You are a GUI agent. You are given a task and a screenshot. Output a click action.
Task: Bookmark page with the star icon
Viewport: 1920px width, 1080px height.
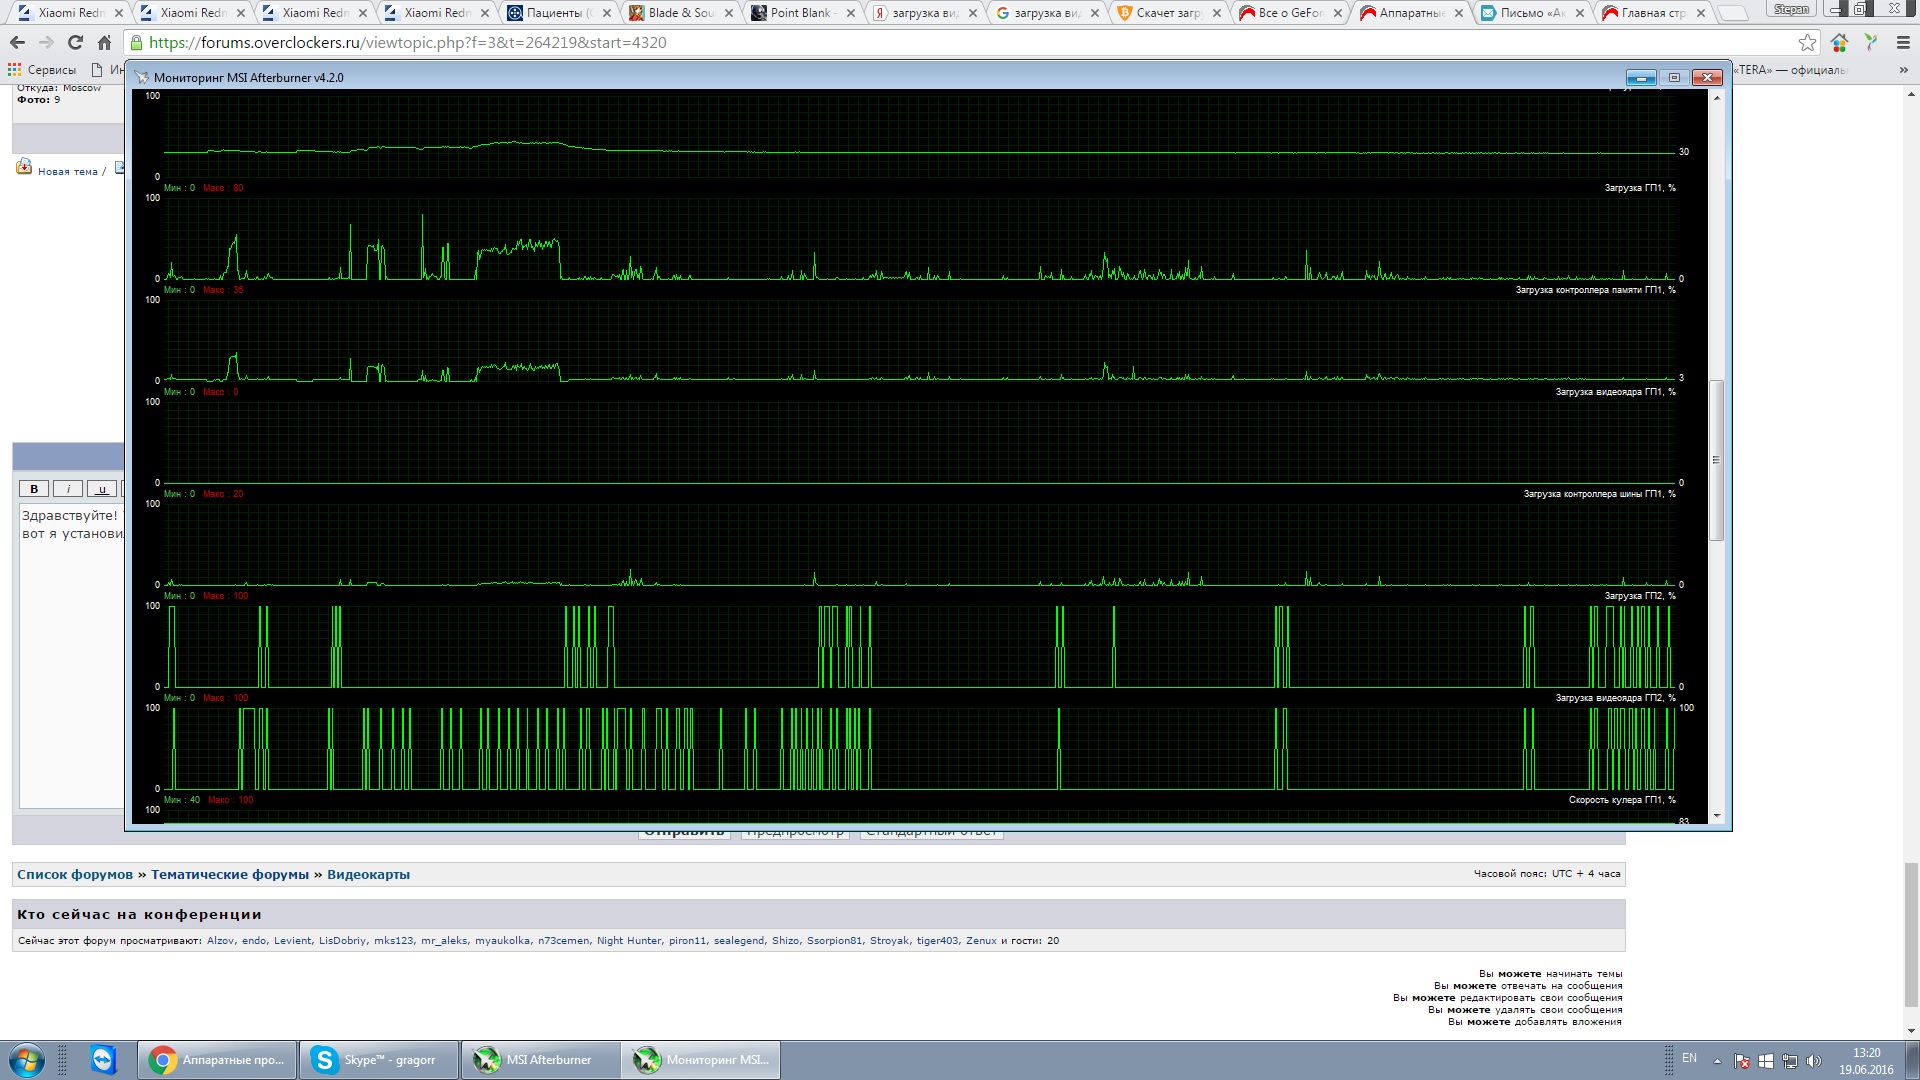tap(1807, 43)
